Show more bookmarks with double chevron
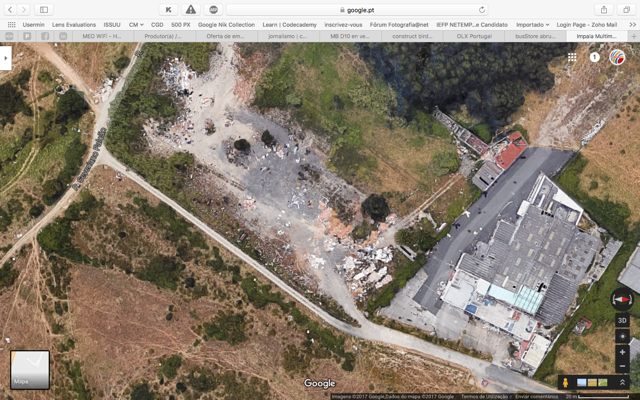640x400 pixels. (632, 24)
